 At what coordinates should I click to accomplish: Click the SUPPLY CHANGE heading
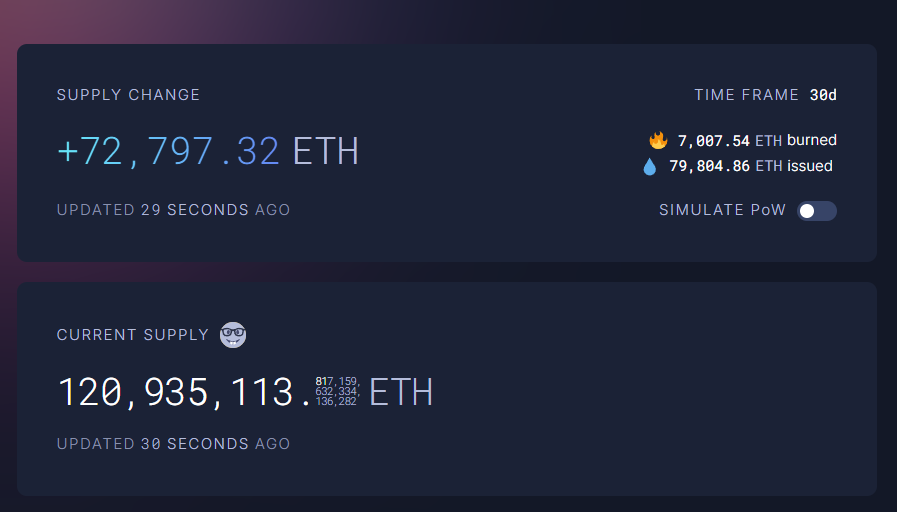click(128, 95)
